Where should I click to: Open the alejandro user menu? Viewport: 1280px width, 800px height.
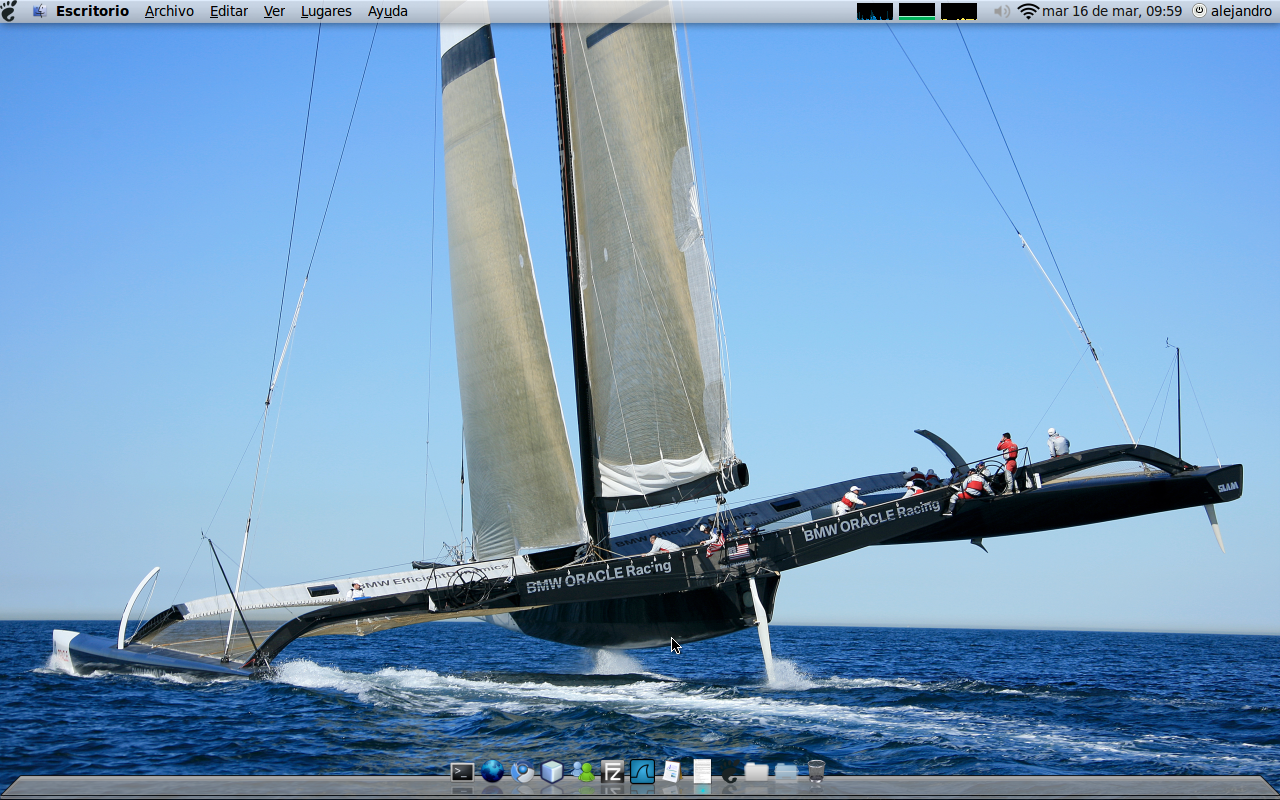[x=1241, y=11]
